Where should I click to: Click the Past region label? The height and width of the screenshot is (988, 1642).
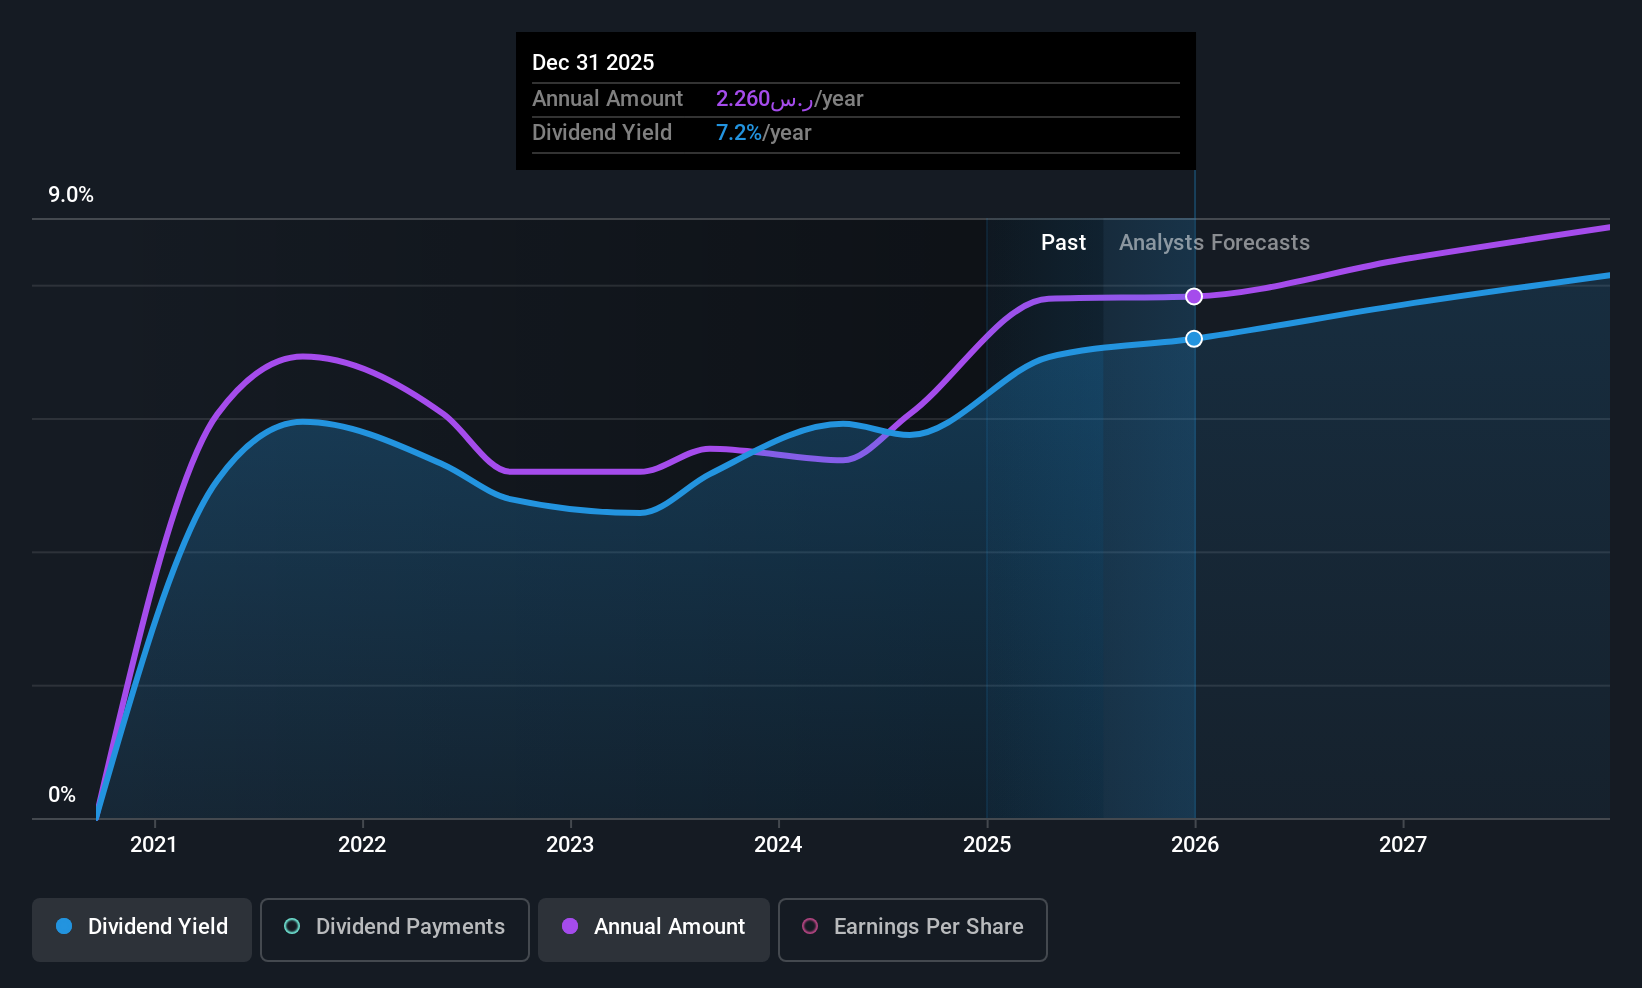(1063, 243)
